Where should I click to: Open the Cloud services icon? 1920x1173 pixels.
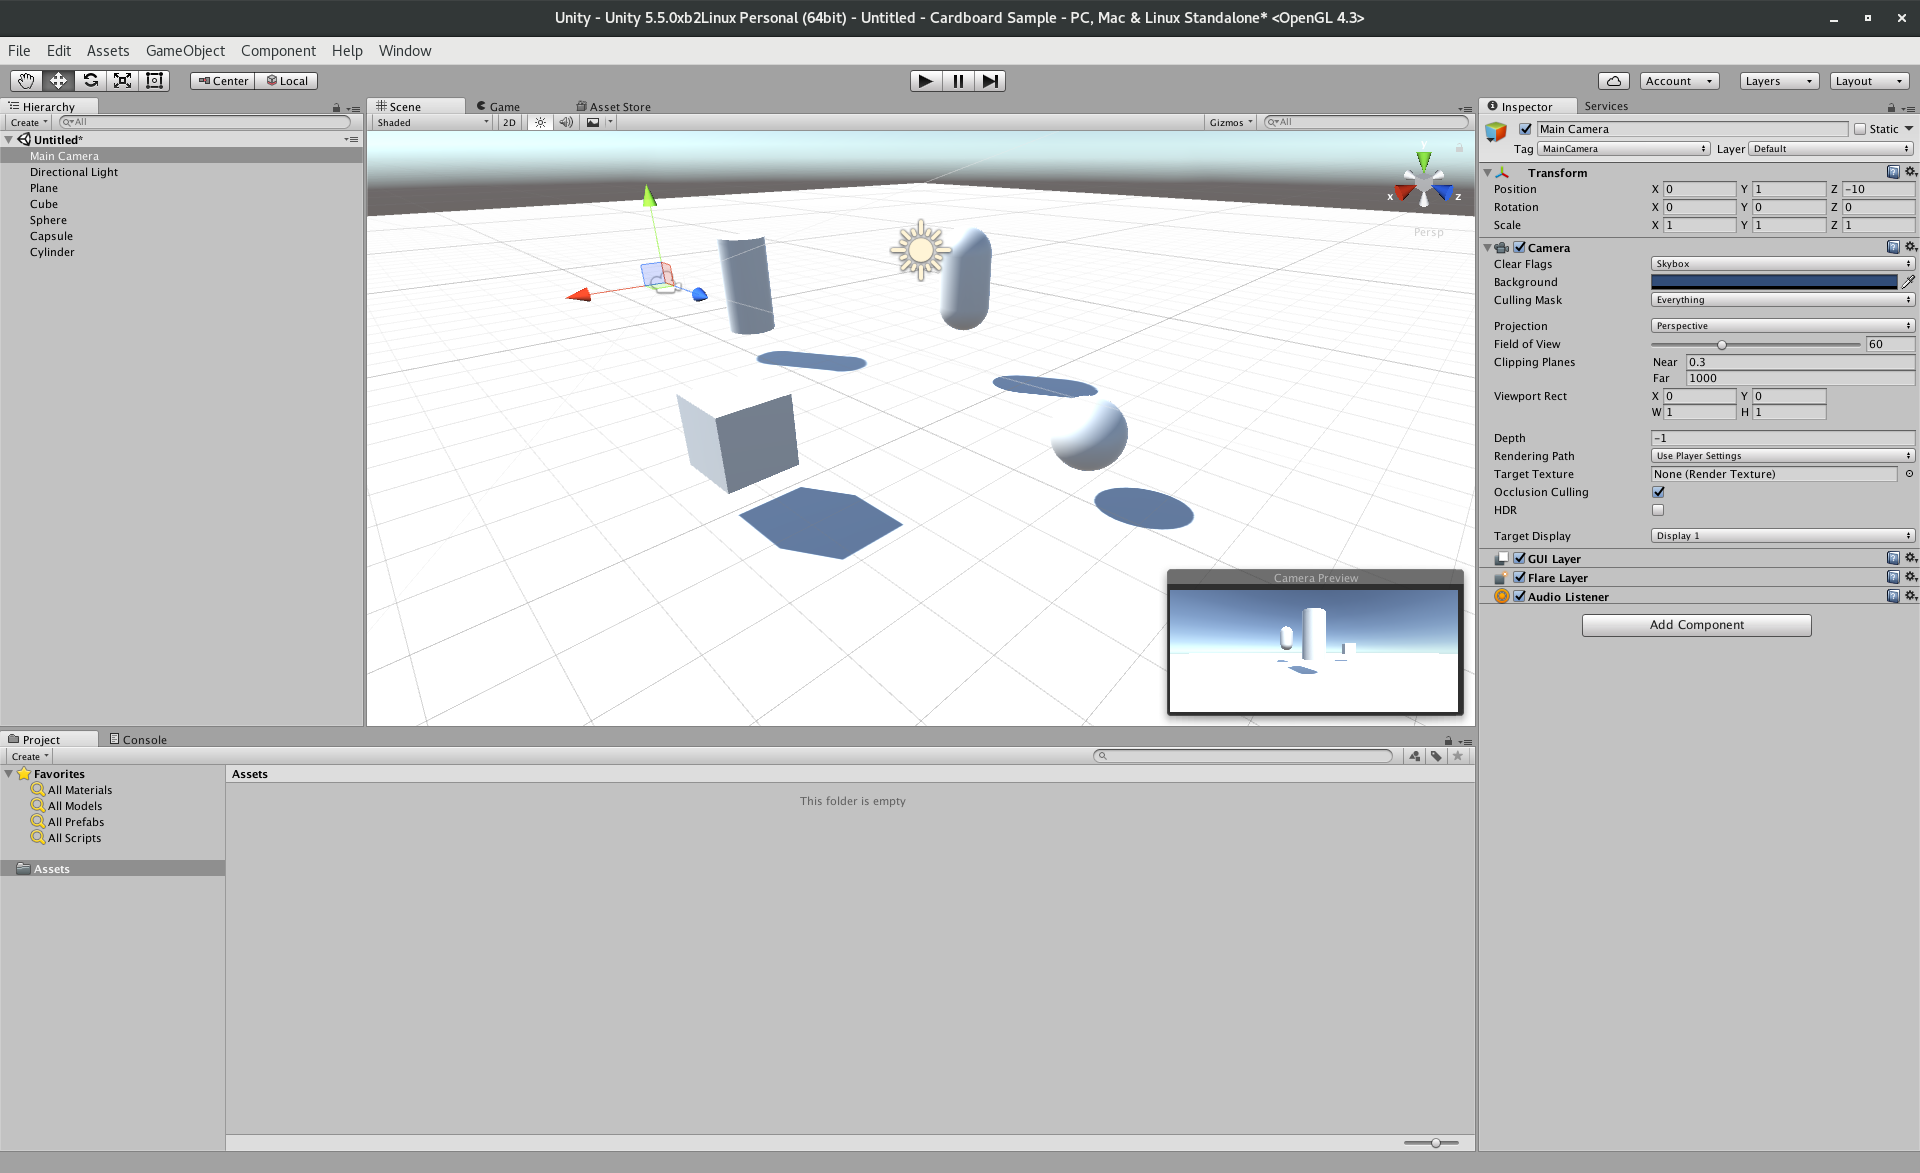click(1613, 81)
